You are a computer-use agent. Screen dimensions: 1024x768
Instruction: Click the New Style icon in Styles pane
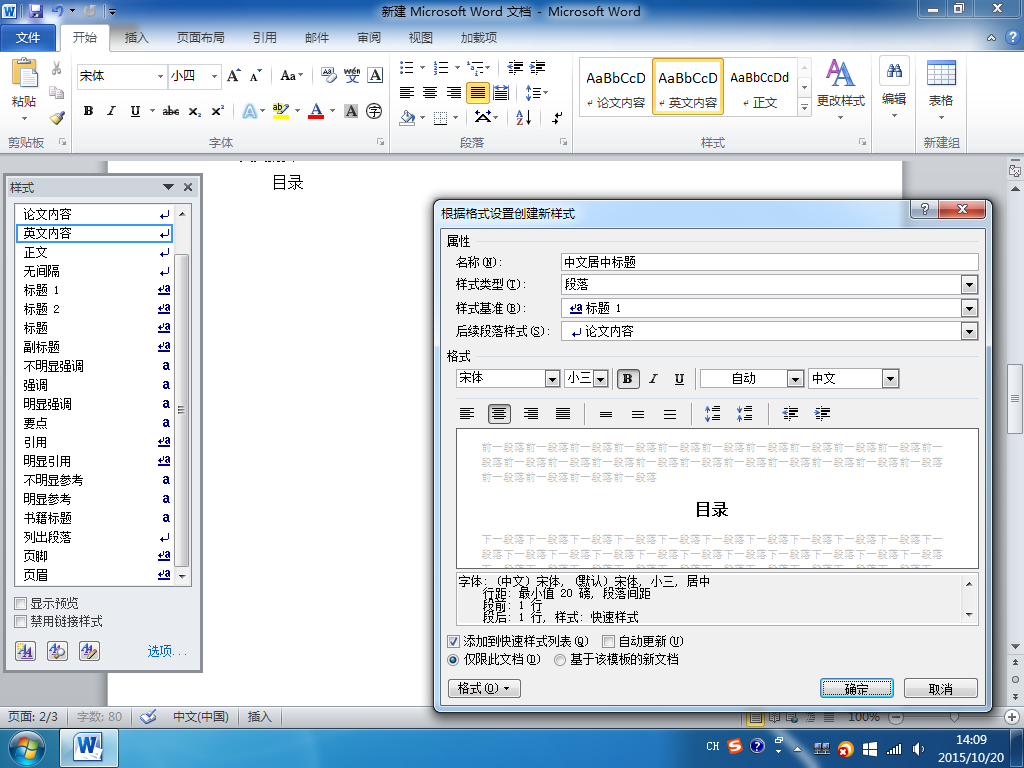(x=25, y=651)
